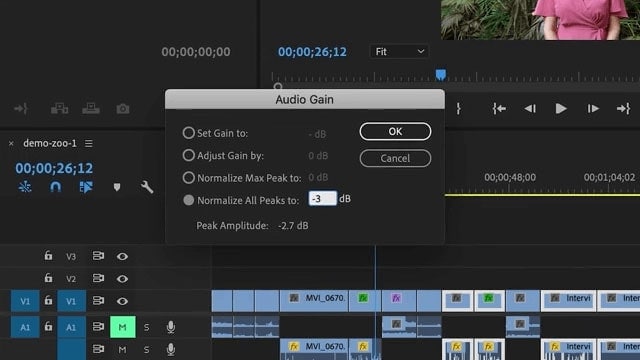
Task: Step forward one frame in program monitor
Action: [x=593, y=109]
